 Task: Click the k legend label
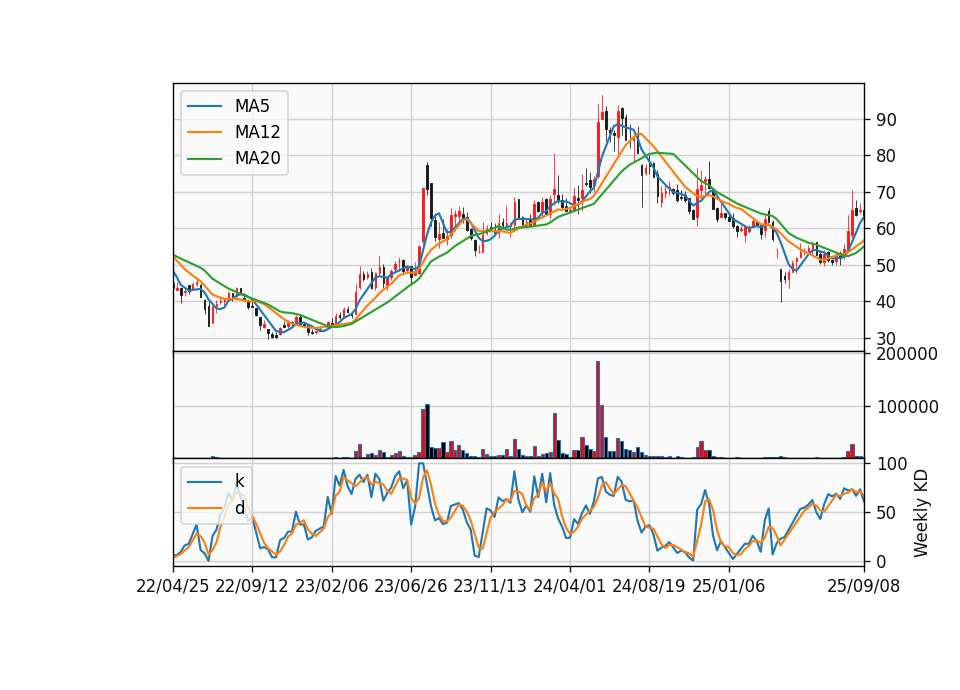tap(239, 481)
